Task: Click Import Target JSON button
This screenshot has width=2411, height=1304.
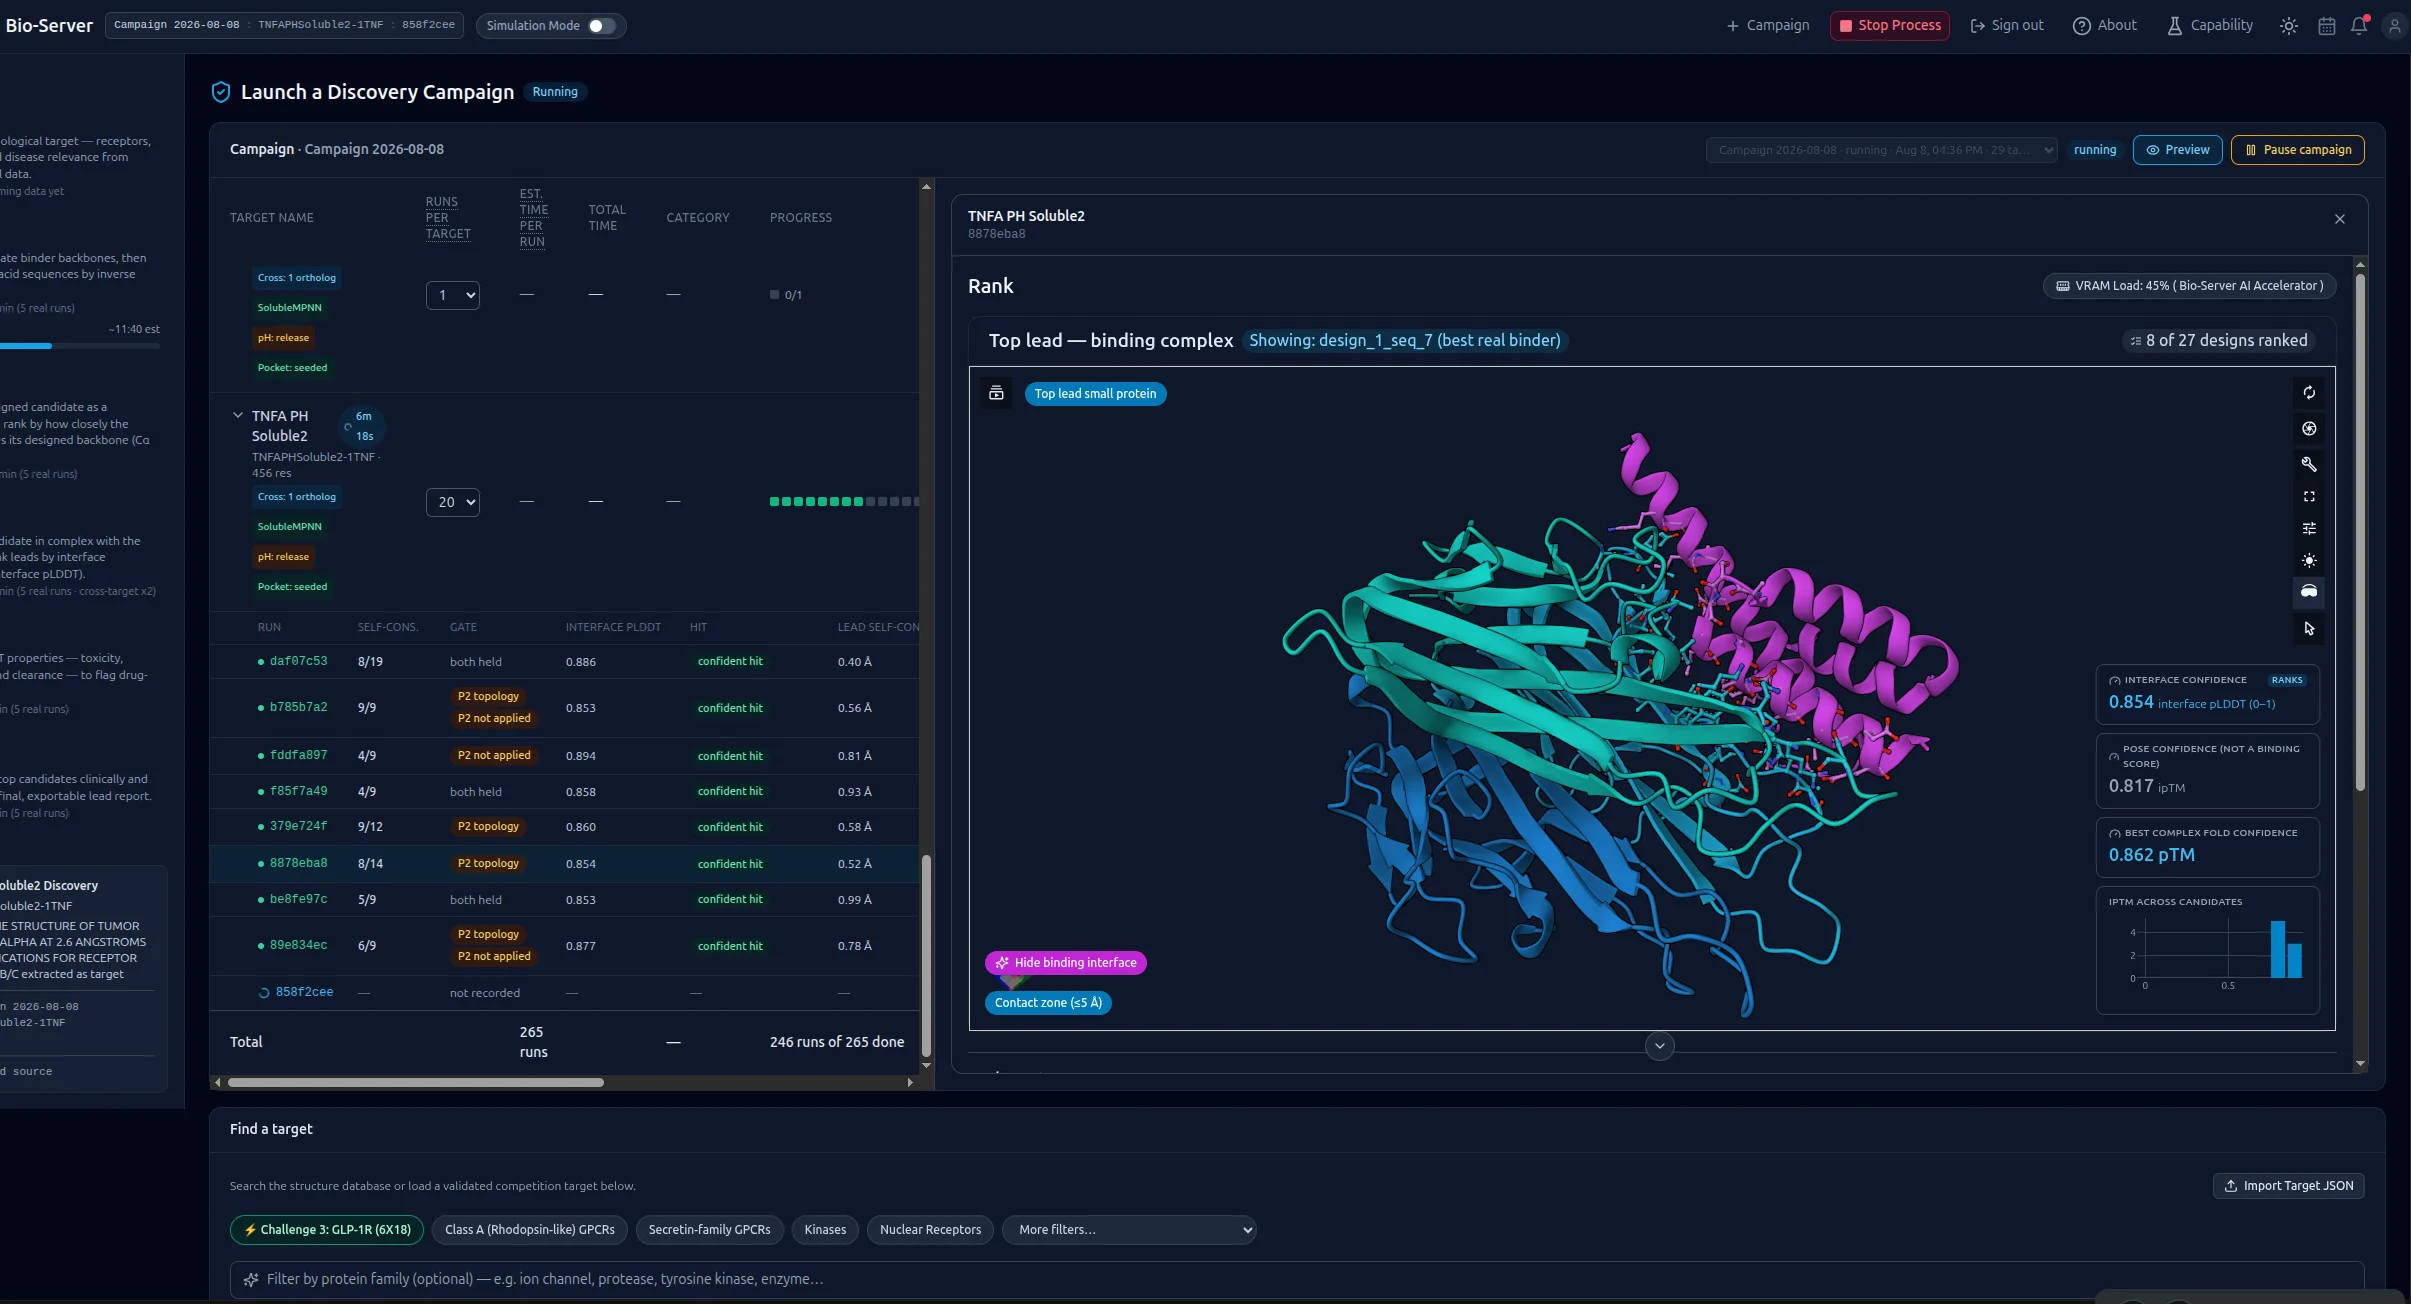Action: [2289, 1186]
